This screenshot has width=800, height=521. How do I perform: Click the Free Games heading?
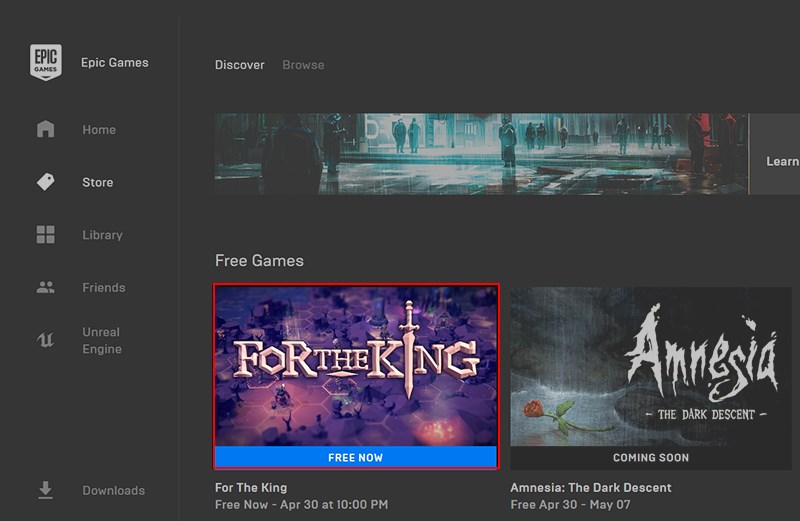click(259, 261)
